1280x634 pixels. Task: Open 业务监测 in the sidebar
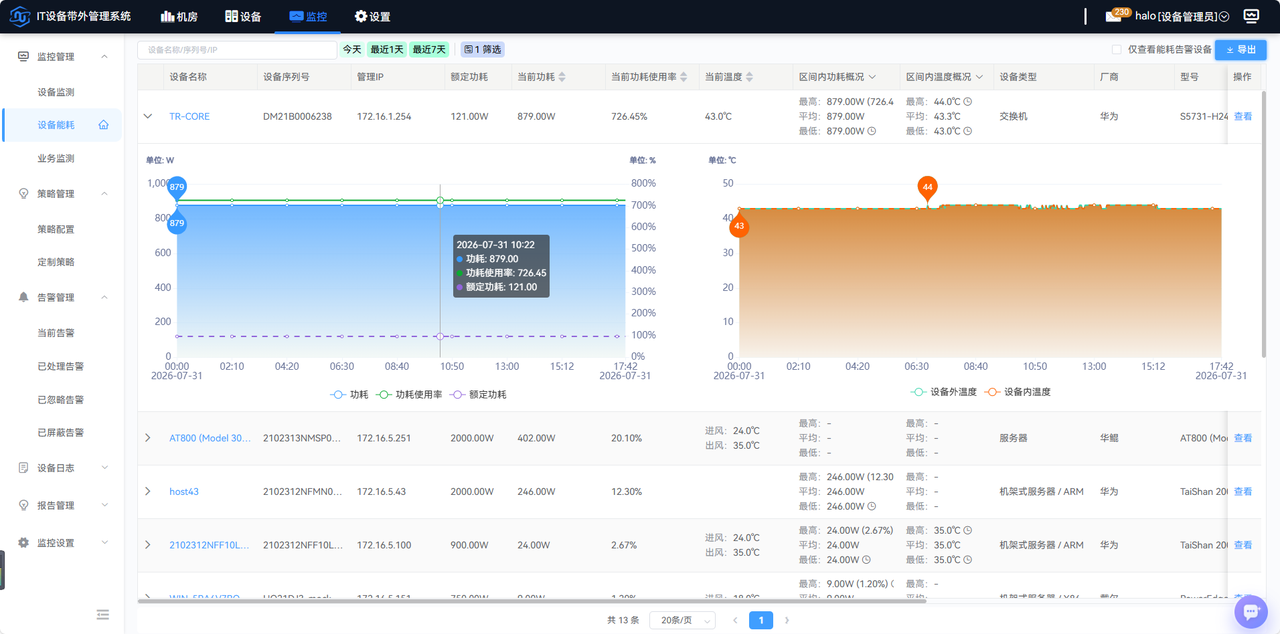click(x=56, y=158)
